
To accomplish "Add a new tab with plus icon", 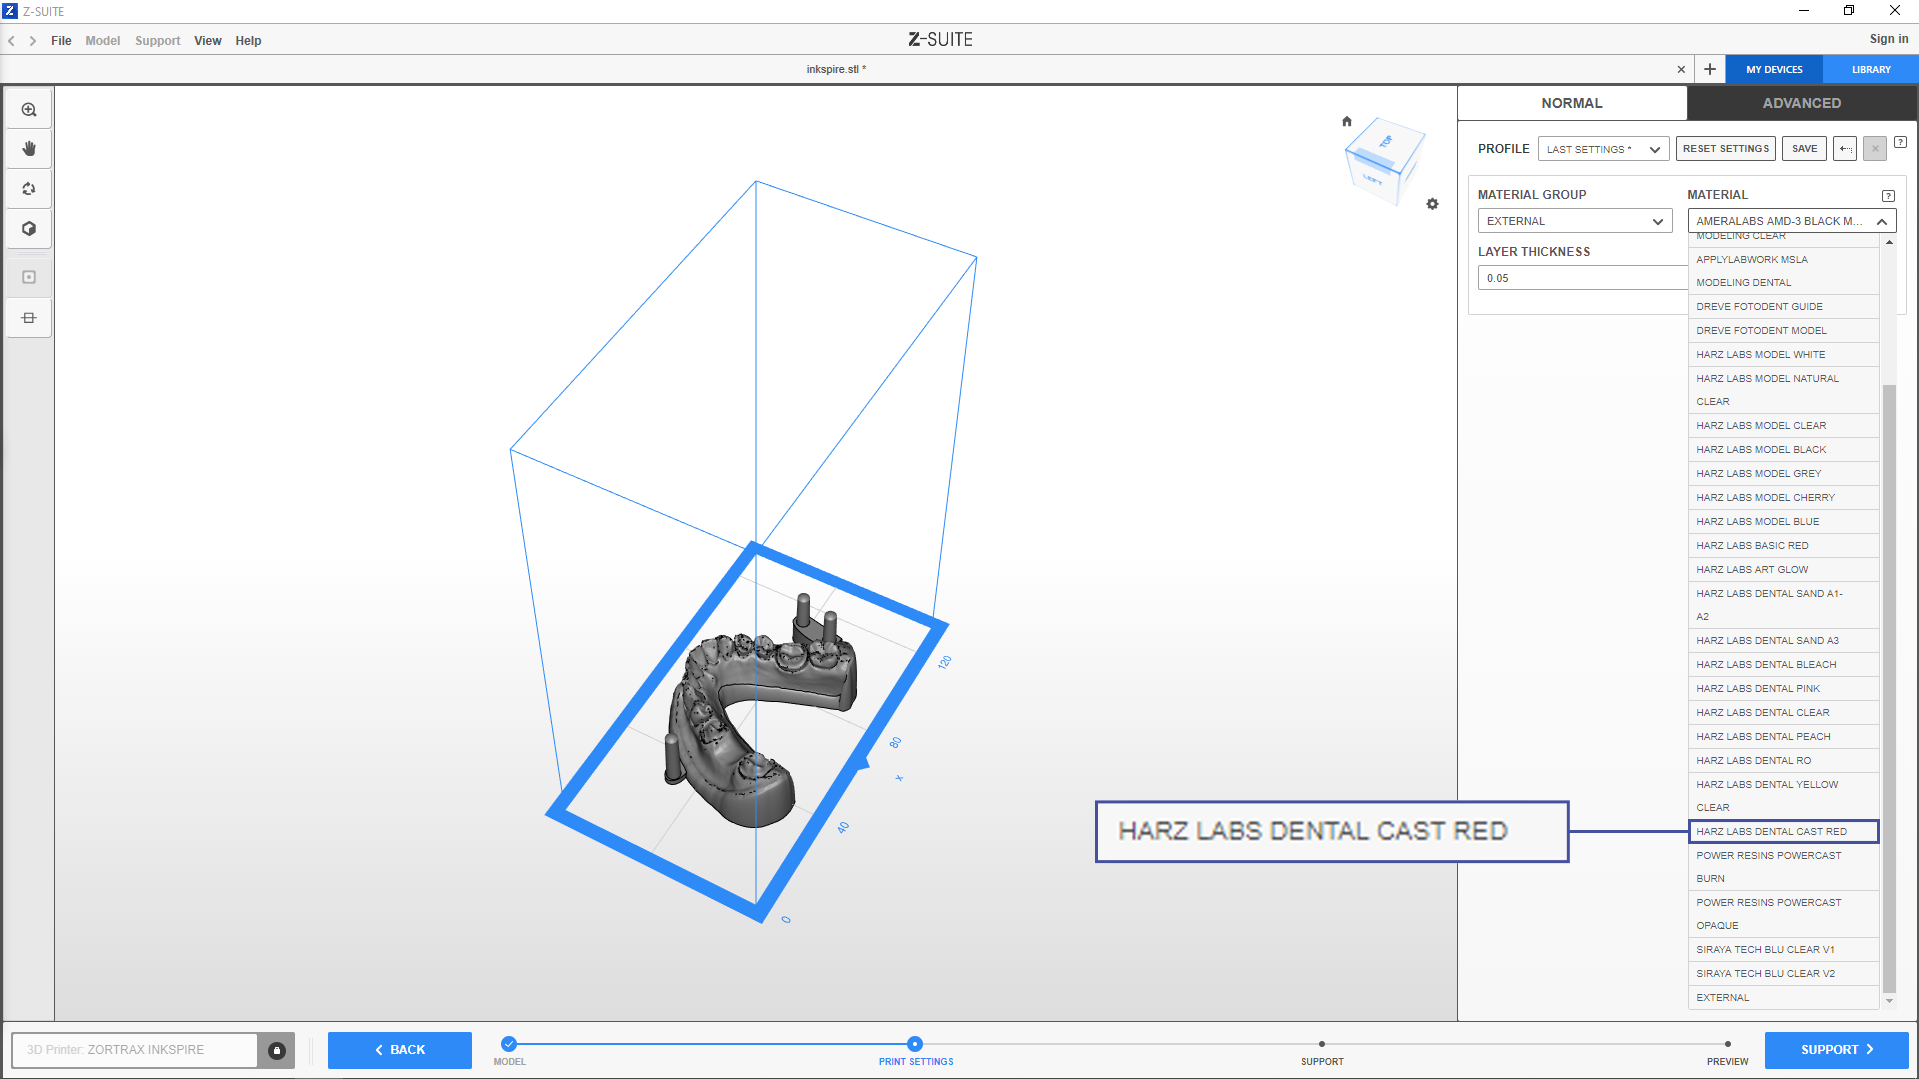I will pyautogui.click(x=1710, y=69).
